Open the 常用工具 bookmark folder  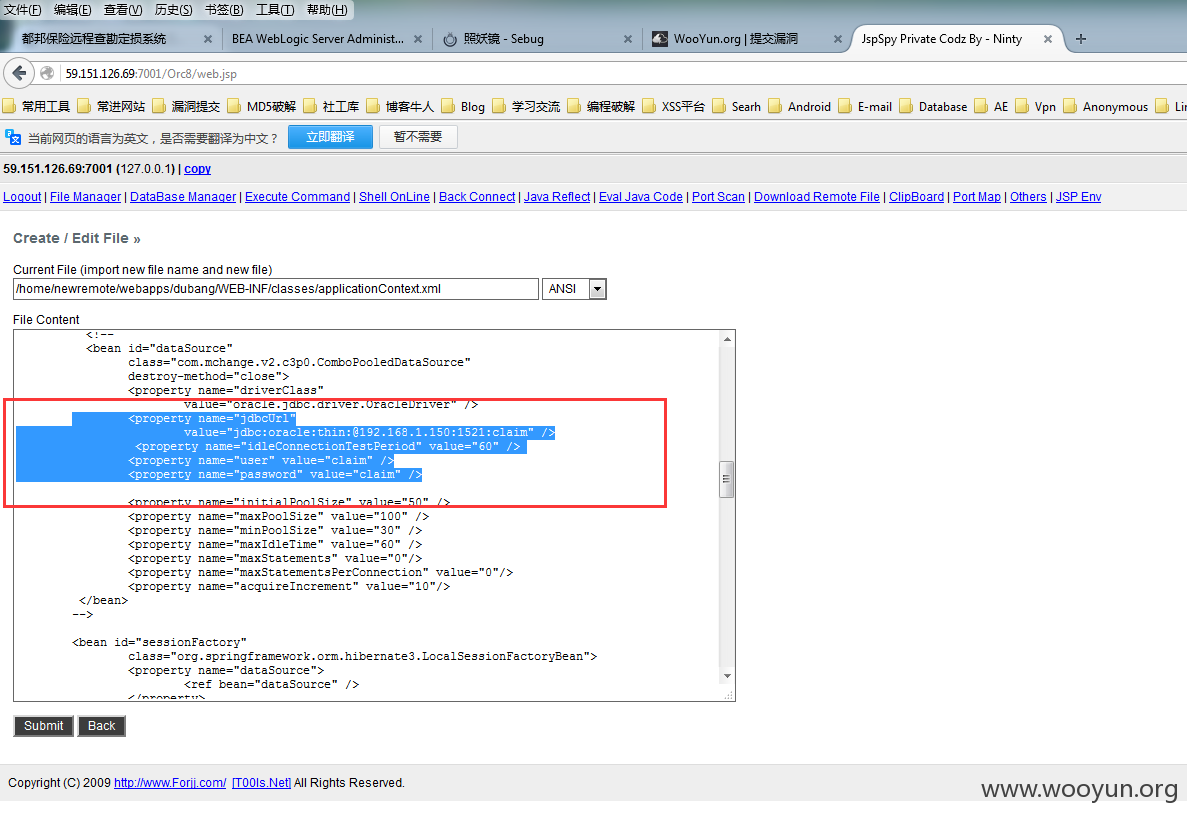pyautogui.click(x=37, y=107)
